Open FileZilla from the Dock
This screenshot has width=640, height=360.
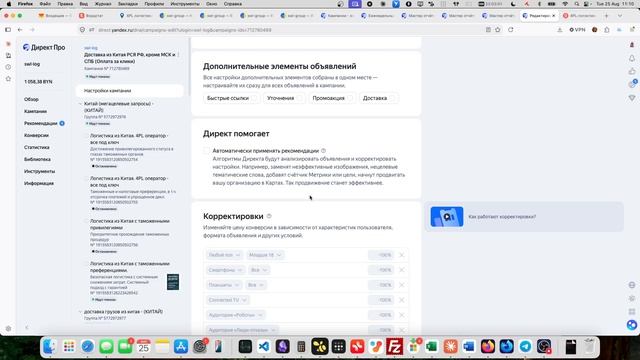(x=395, y=347)
